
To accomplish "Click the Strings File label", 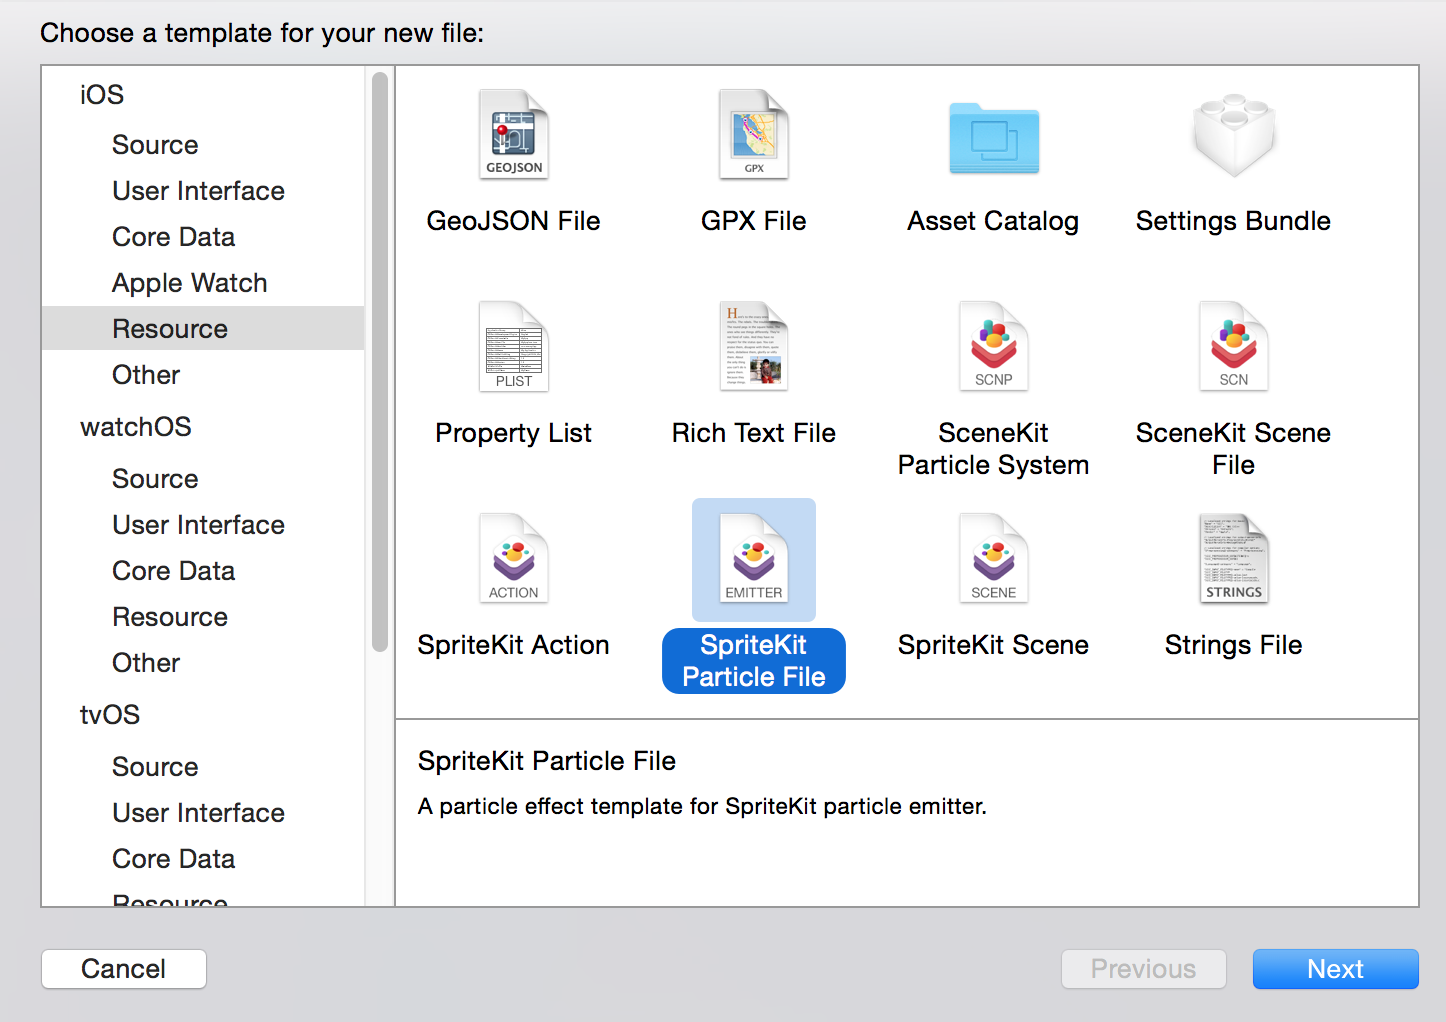I will (x=1233, y=645).
